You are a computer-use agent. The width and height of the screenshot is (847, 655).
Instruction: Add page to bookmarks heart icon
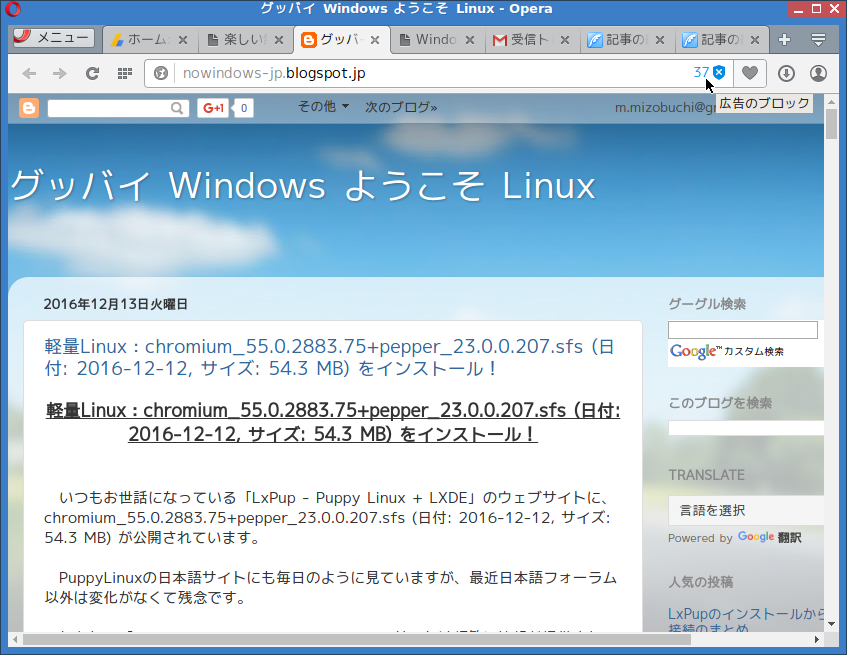[750, 72]
